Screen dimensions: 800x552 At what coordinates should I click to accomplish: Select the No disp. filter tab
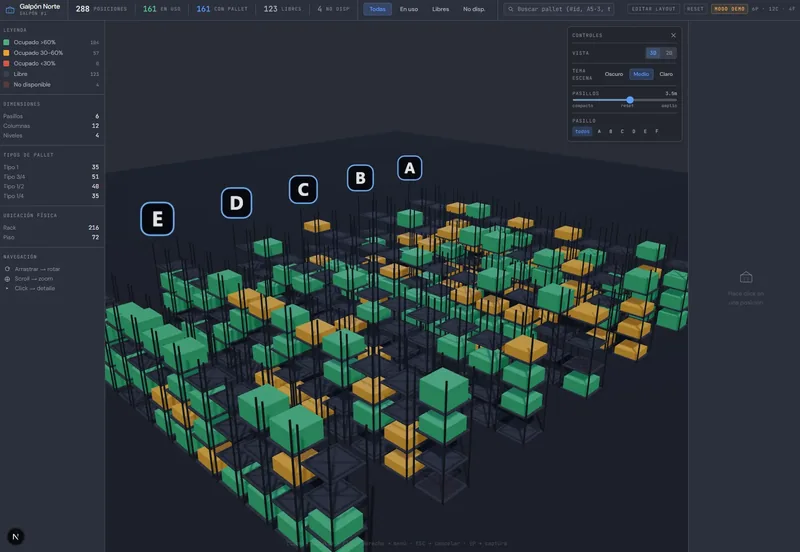474,9
